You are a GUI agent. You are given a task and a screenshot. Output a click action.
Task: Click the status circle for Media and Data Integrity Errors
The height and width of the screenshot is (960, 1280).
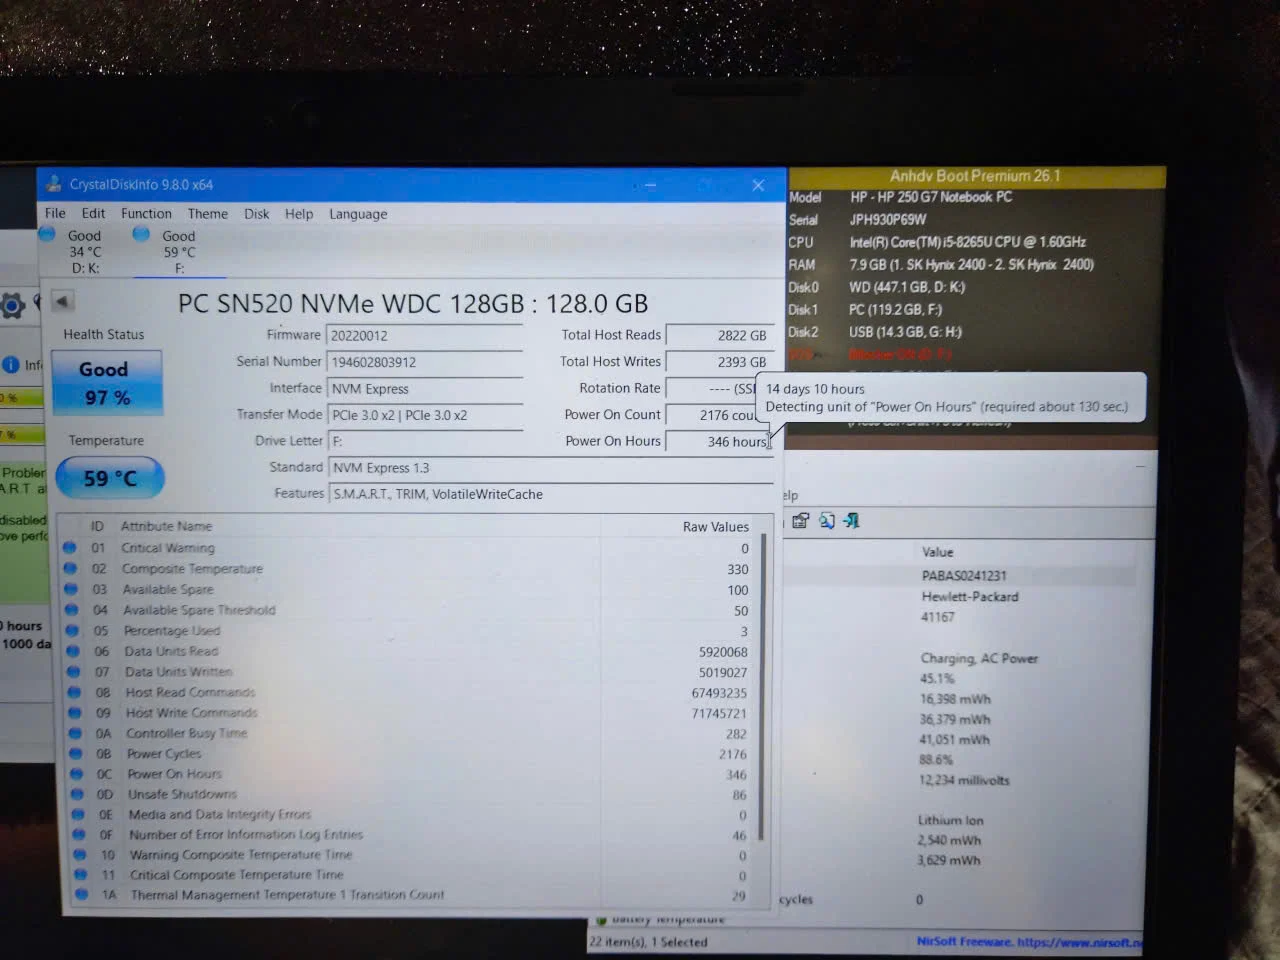pyautogui.click(x=79, y=814)
